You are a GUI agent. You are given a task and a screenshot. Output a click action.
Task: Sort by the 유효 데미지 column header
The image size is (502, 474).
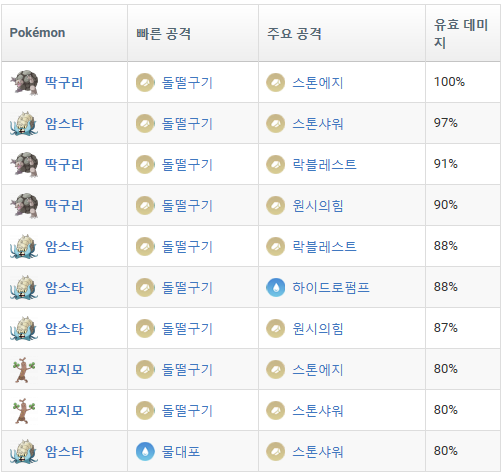click(461, 33)
